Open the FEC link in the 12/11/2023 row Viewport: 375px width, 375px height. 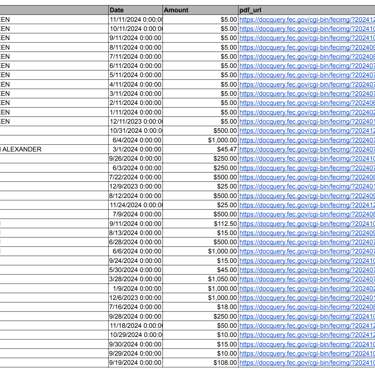tap(307, 121)
